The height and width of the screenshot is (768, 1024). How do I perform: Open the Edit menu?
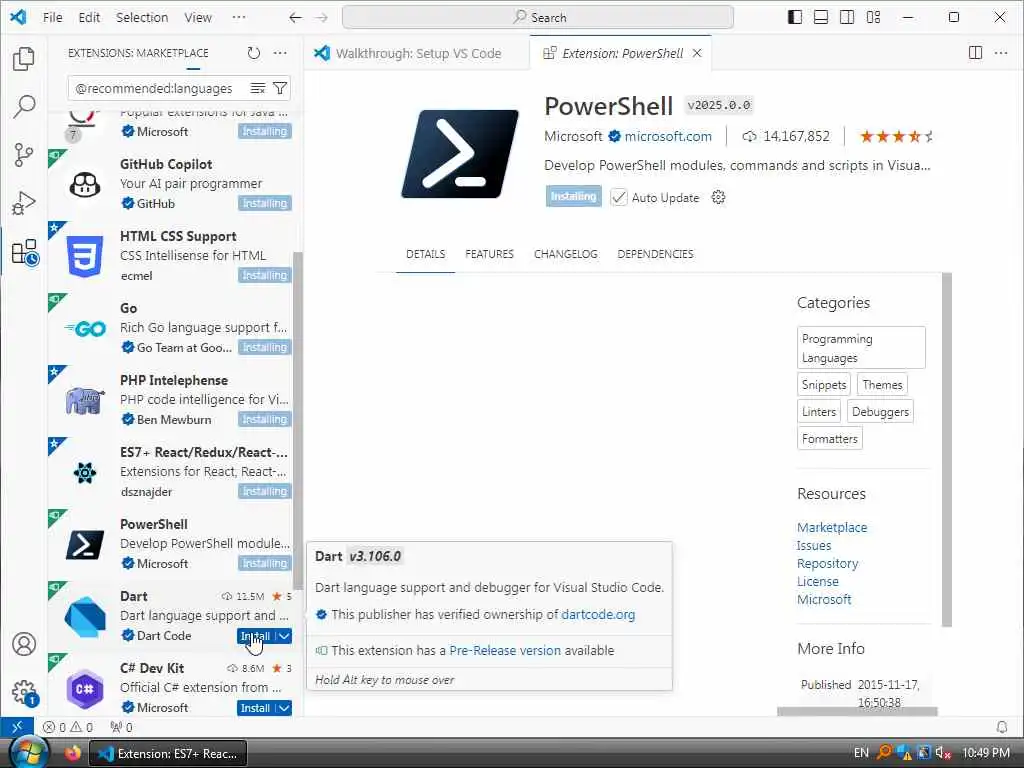point(89,18)
